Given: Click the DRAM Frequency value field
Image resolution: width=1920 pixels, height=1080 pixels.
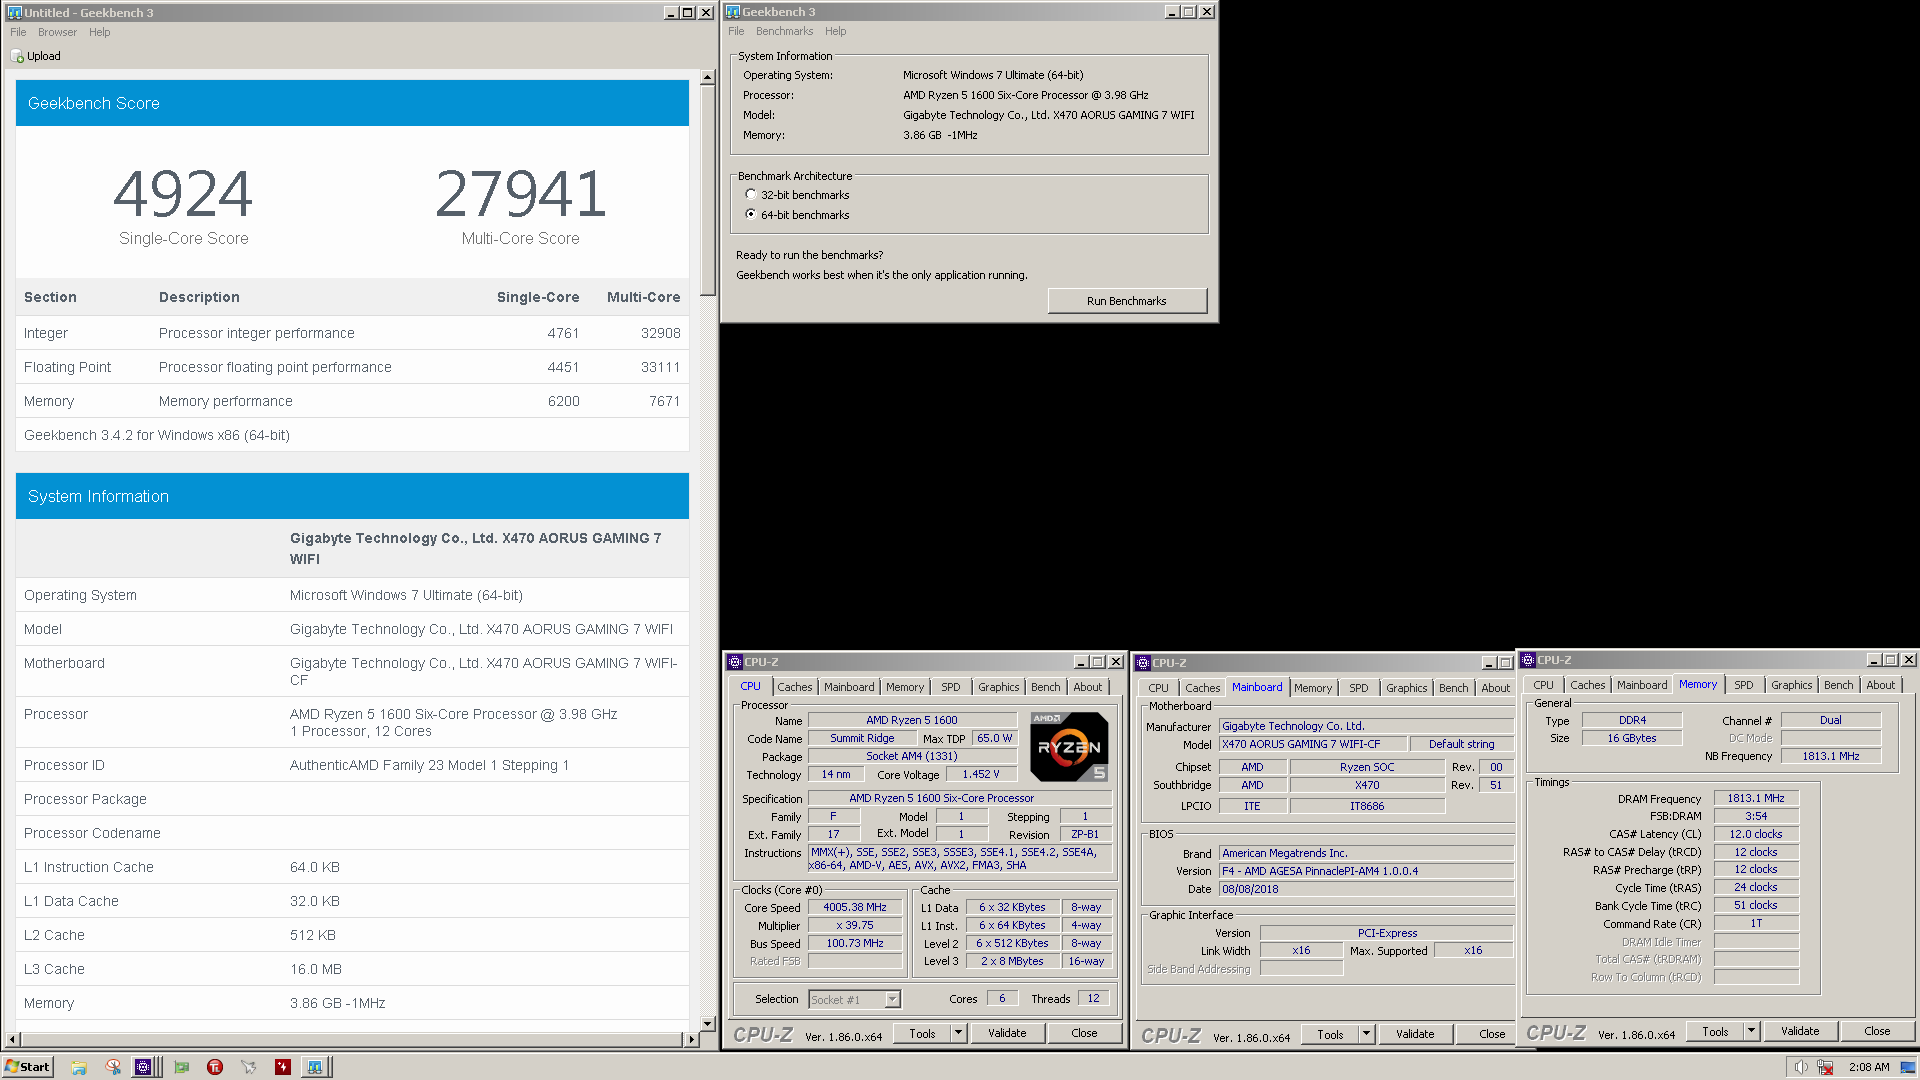Looking at the screenshot, I should click(1756, 798).
